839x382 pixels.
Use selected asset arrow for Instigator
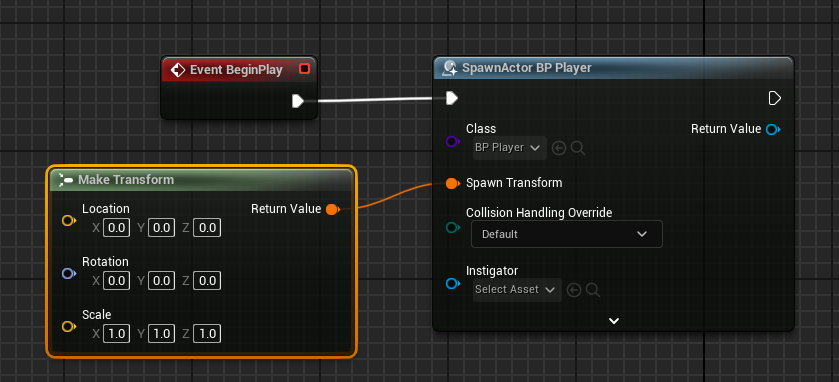(574, 290)
